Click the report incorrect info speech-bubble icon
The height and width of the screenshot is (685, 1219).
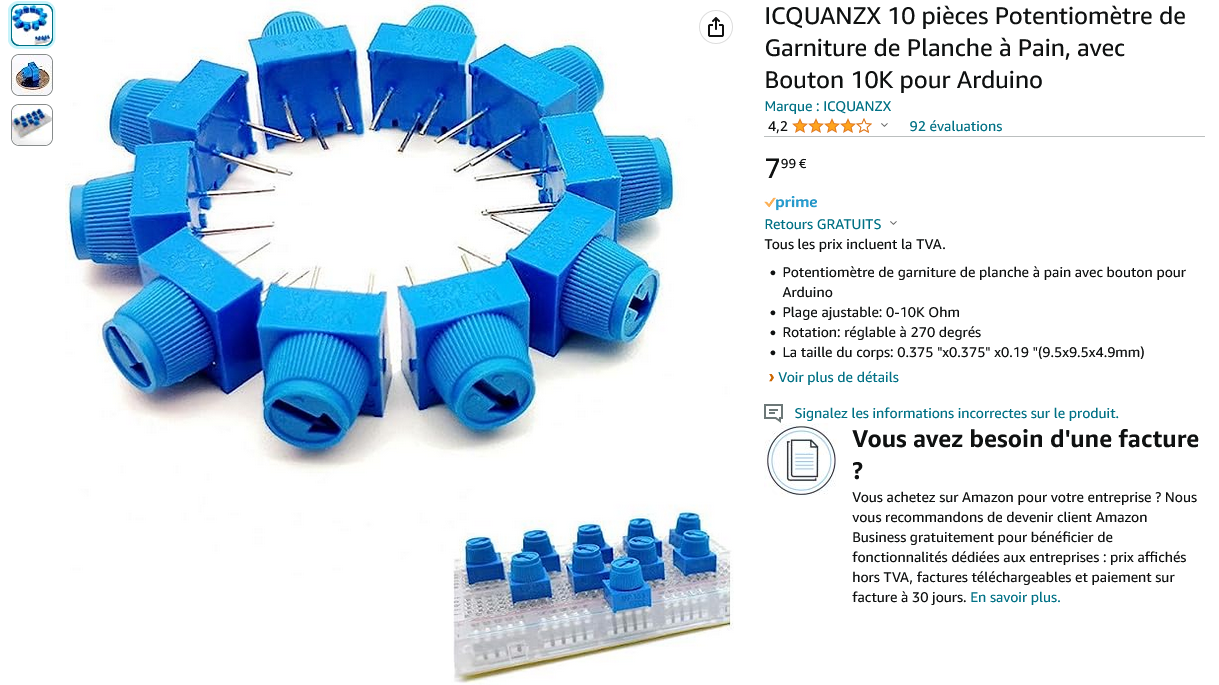(773, 413)
